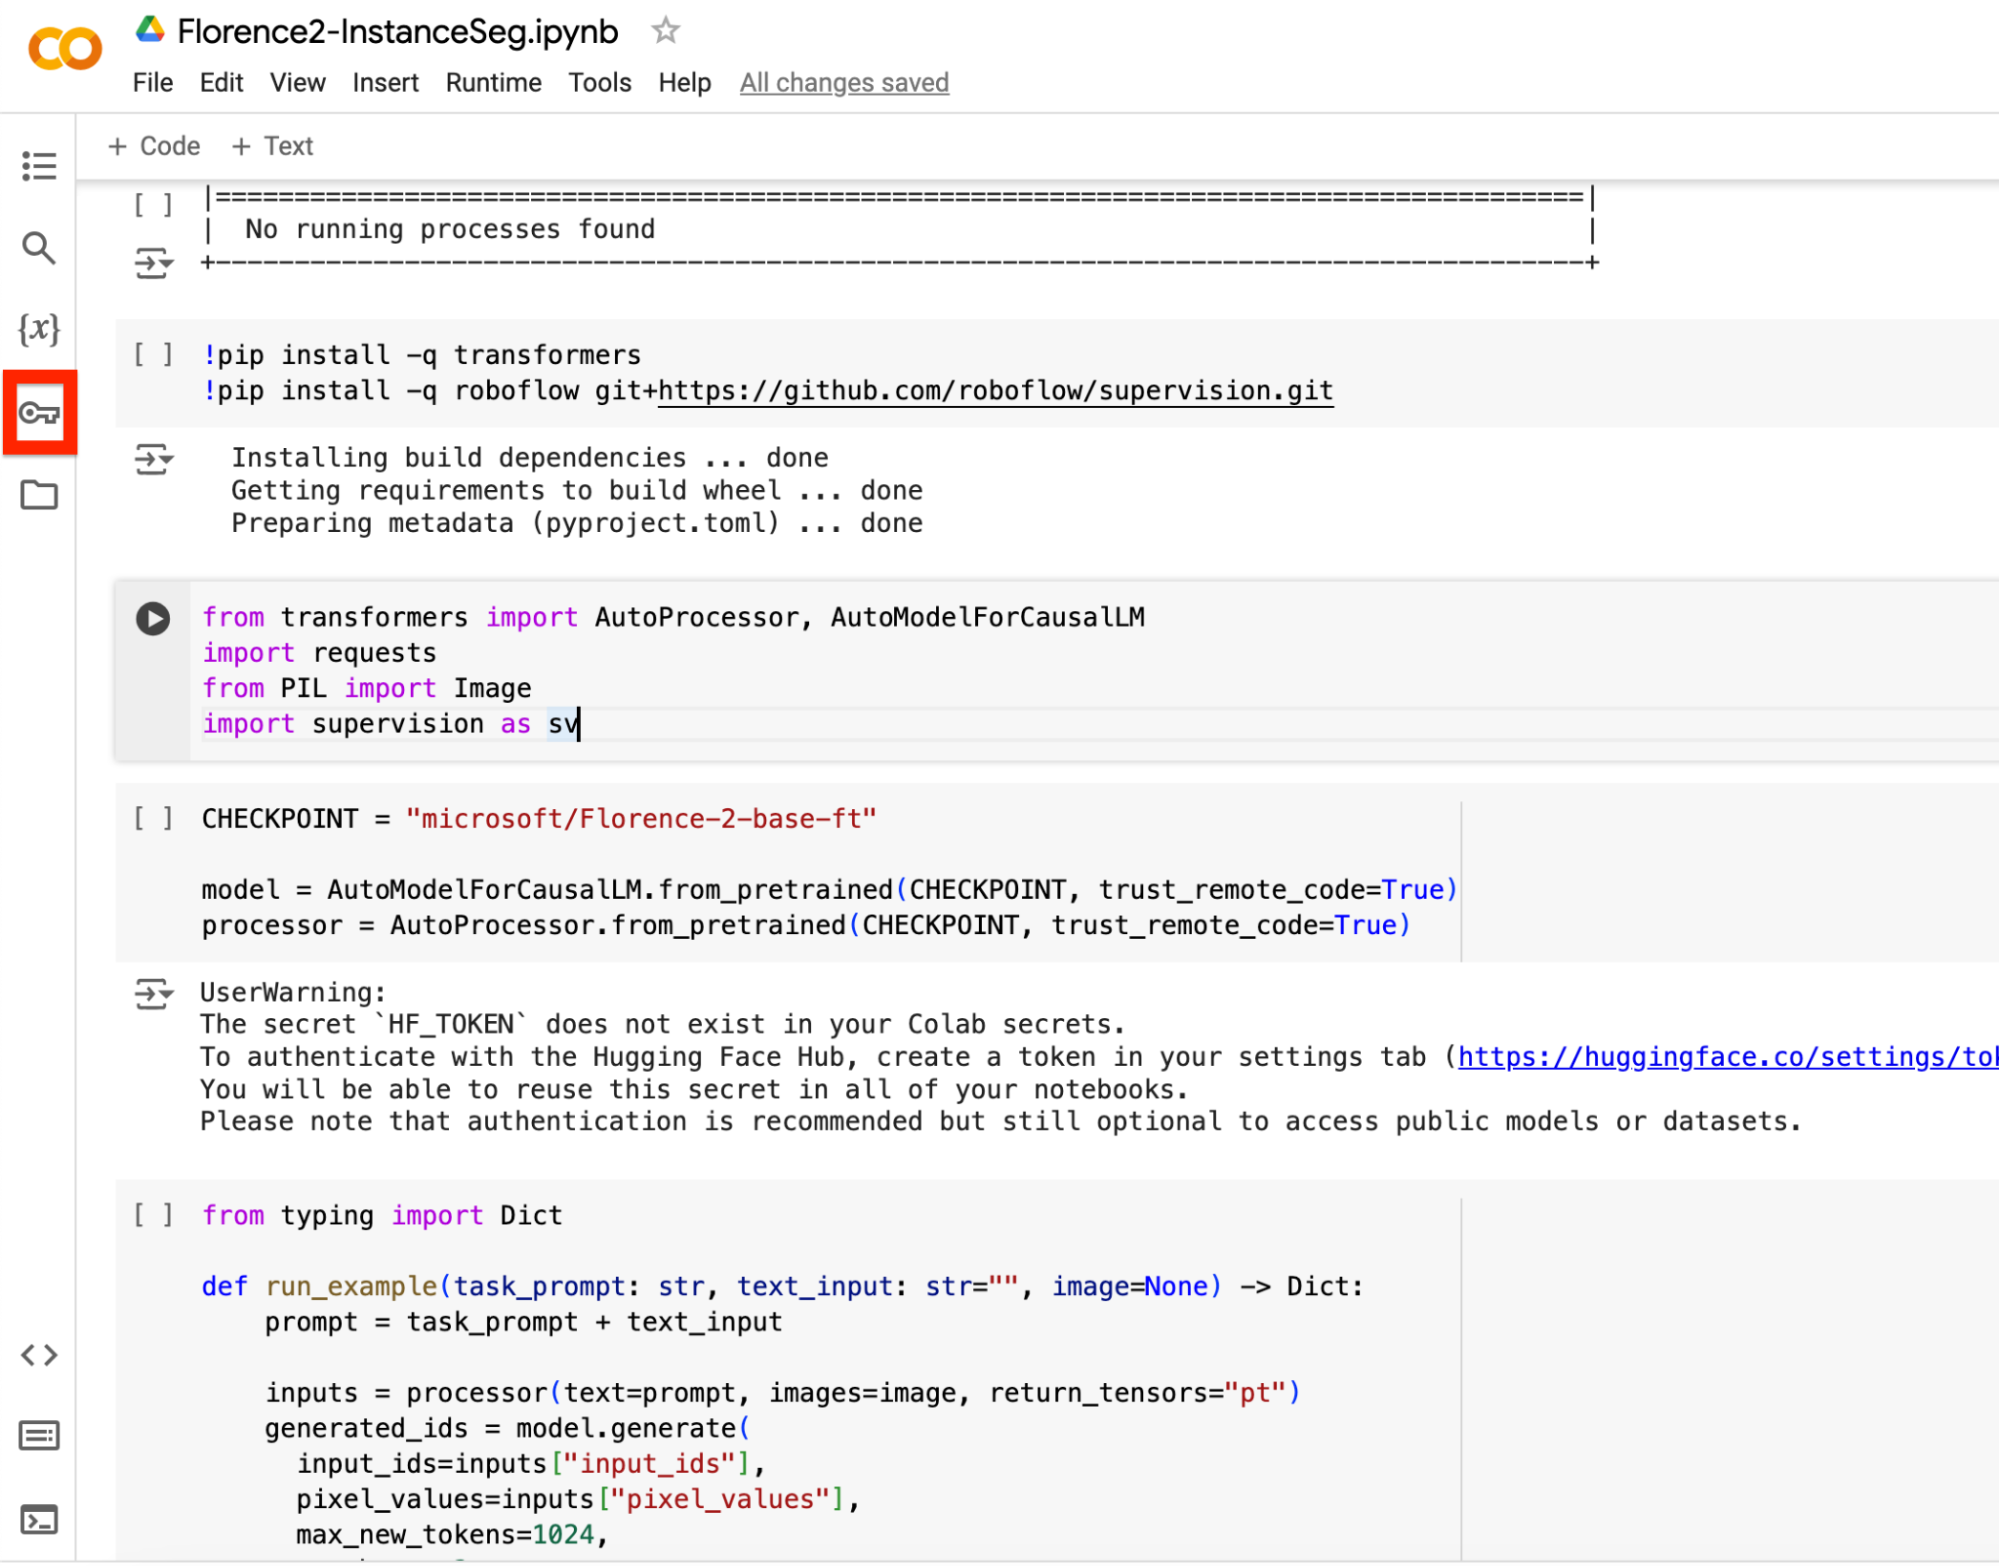This screenshot has width=1999, height=1566.
Task: Click run bracket of pip install cell
Action: tap(153, 355)
